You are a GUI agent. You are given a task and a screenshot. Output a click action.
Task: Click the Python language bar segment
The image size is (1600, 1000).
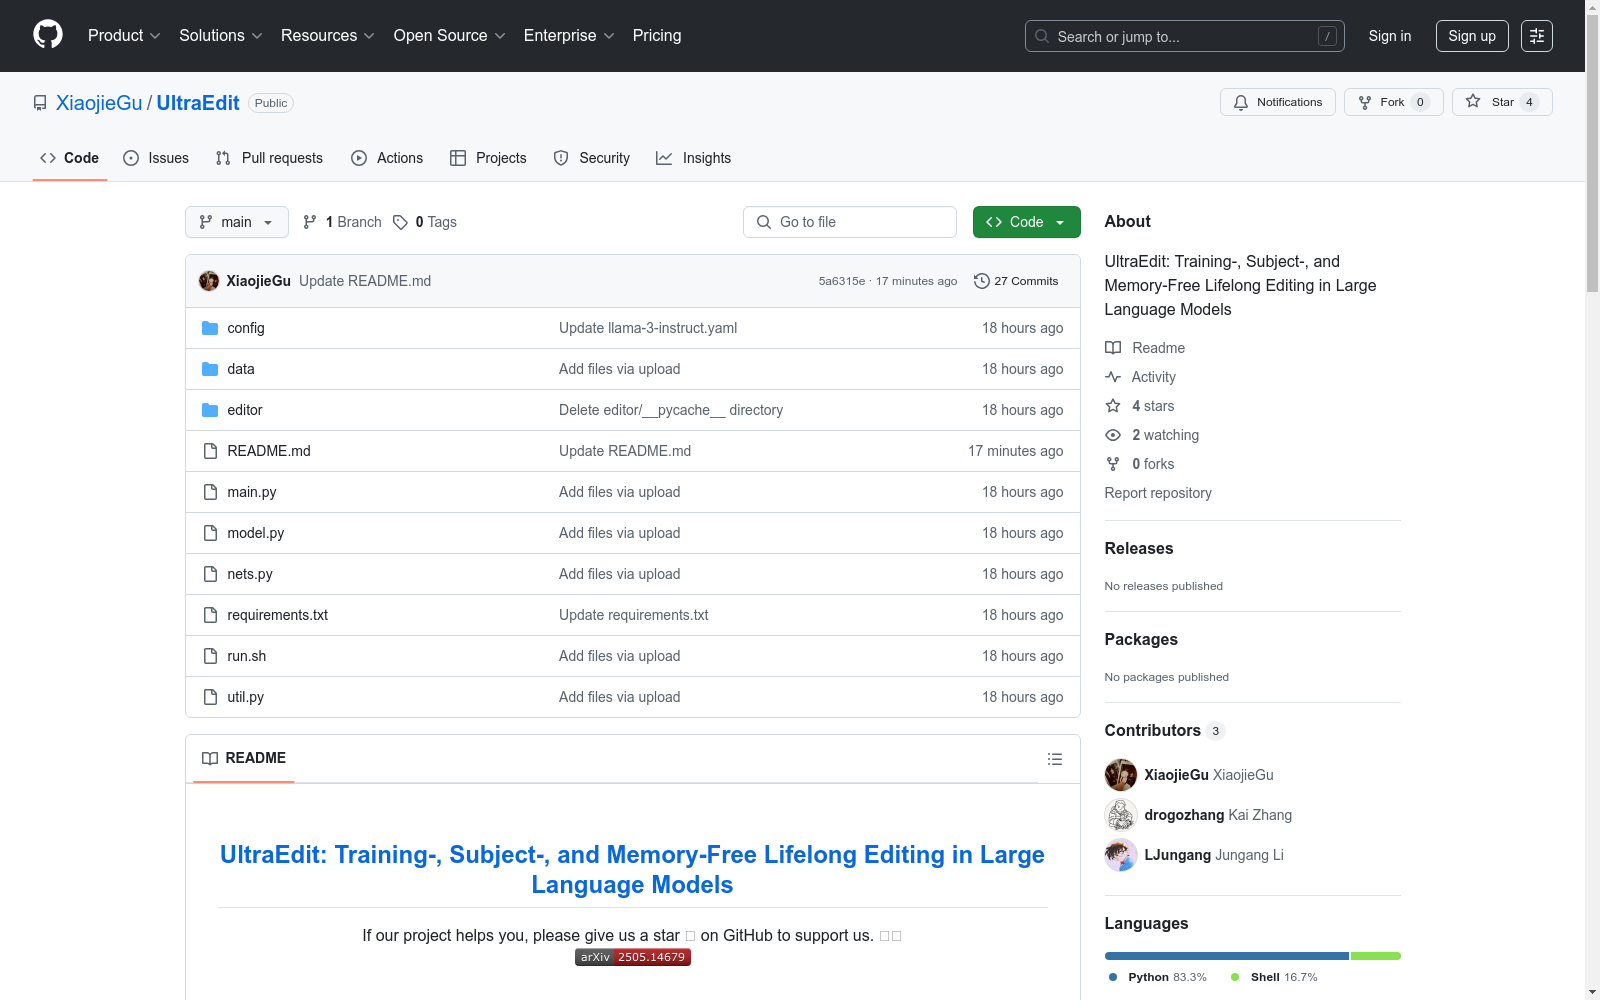[x=1227, y=956]
